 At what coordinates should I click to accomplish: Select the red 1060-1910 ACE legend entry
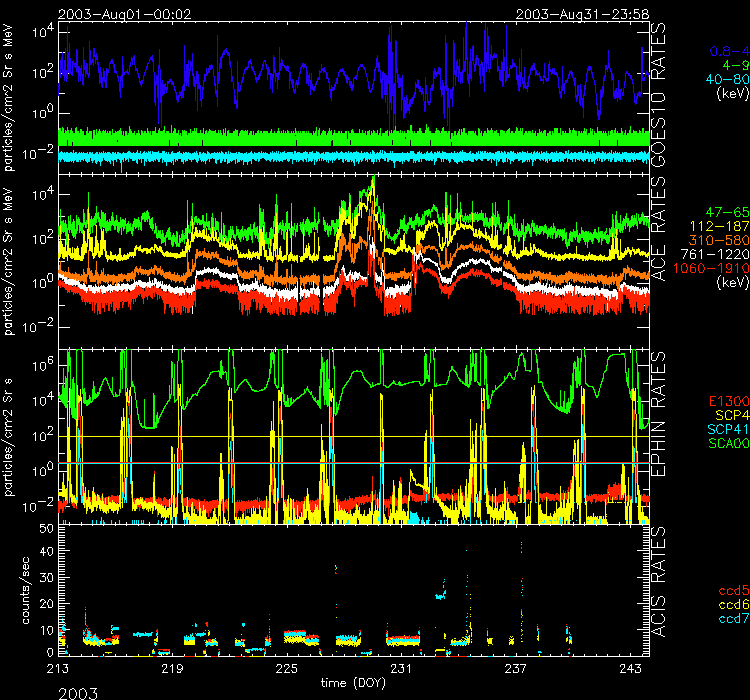(x=715, y=269)
